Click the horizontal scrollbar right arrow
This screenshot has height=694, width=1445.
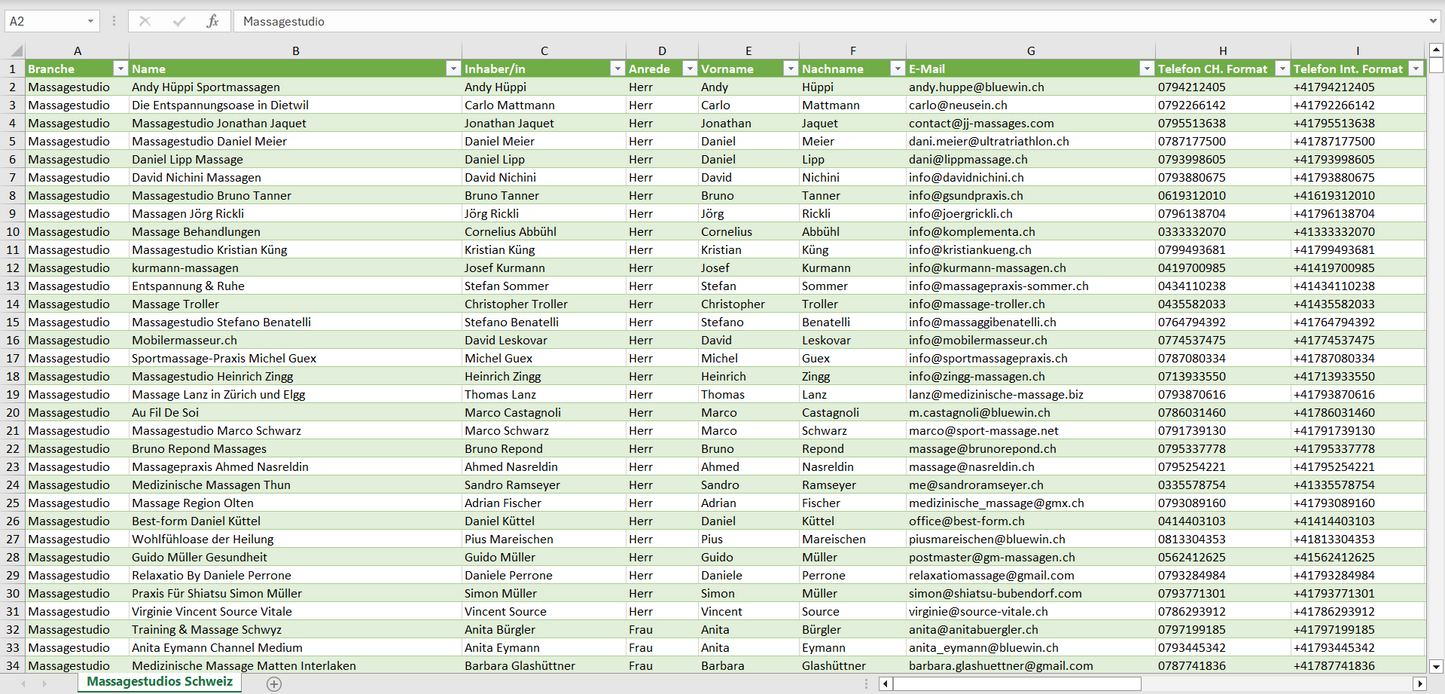tap(1419, 684)
